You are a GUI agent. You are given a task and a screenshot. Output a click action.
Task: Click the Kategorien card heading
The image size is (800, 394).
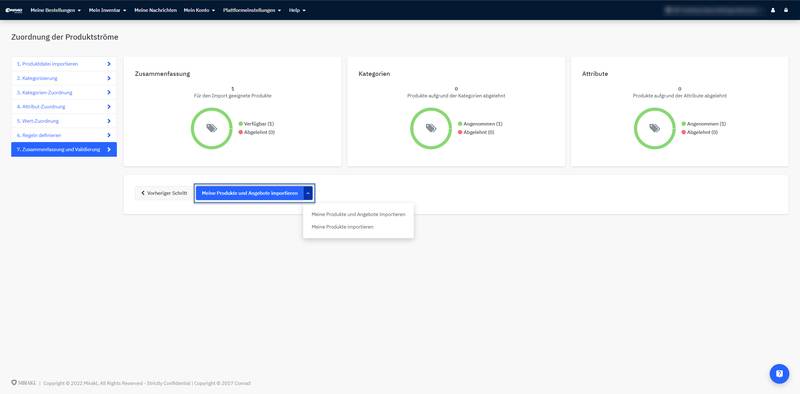click(x=374, y=73)
